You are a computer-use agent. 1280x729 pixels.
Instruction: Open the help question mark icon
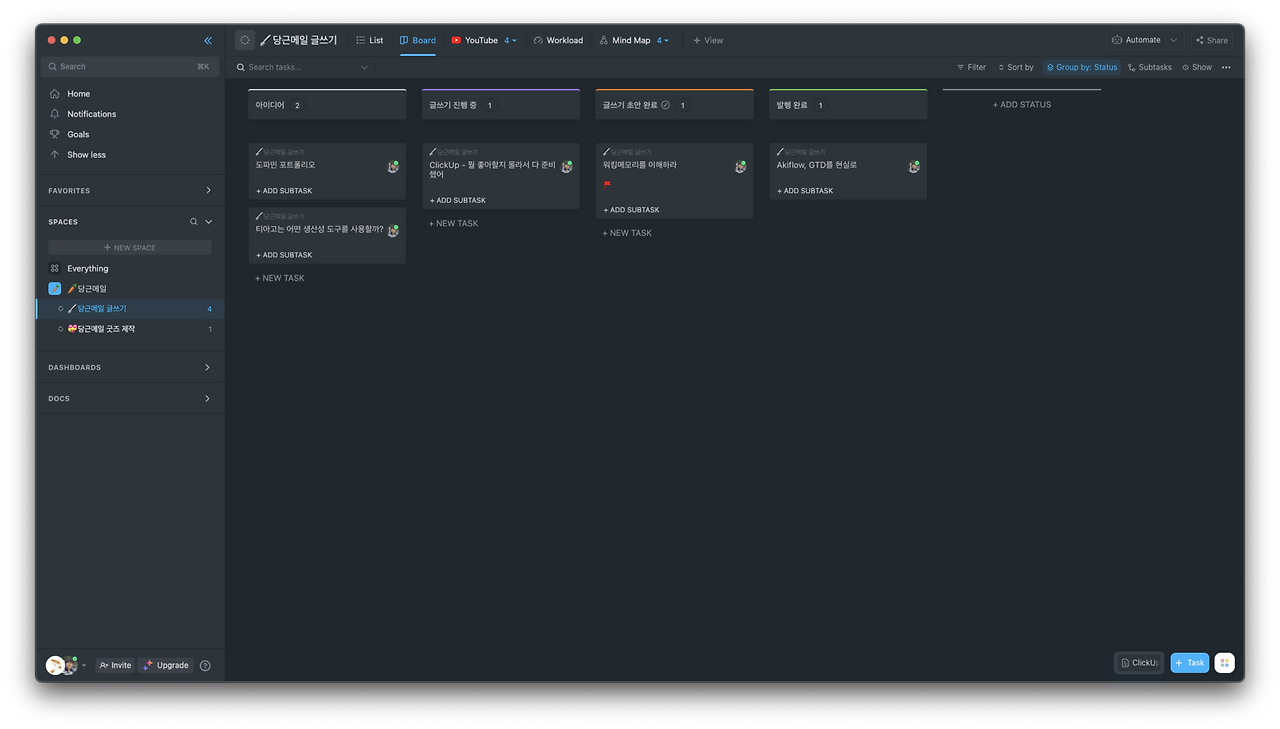(205, 665)
